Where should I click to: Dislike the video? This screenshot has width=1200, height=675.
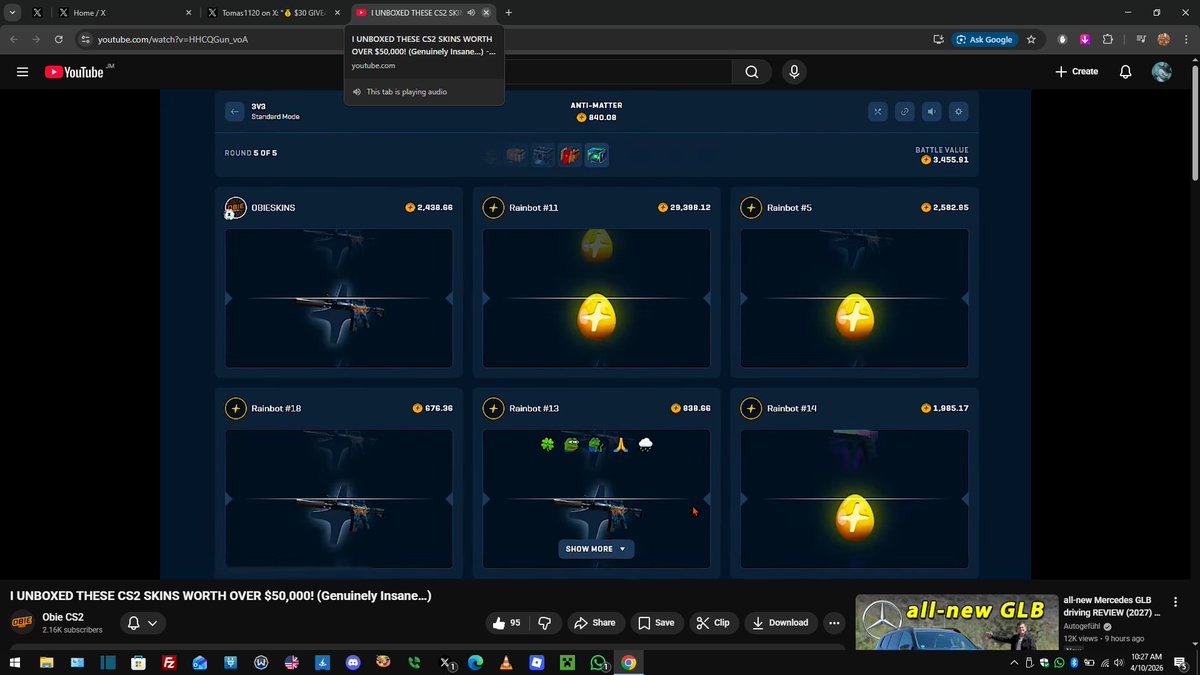[x=545, y=622]
